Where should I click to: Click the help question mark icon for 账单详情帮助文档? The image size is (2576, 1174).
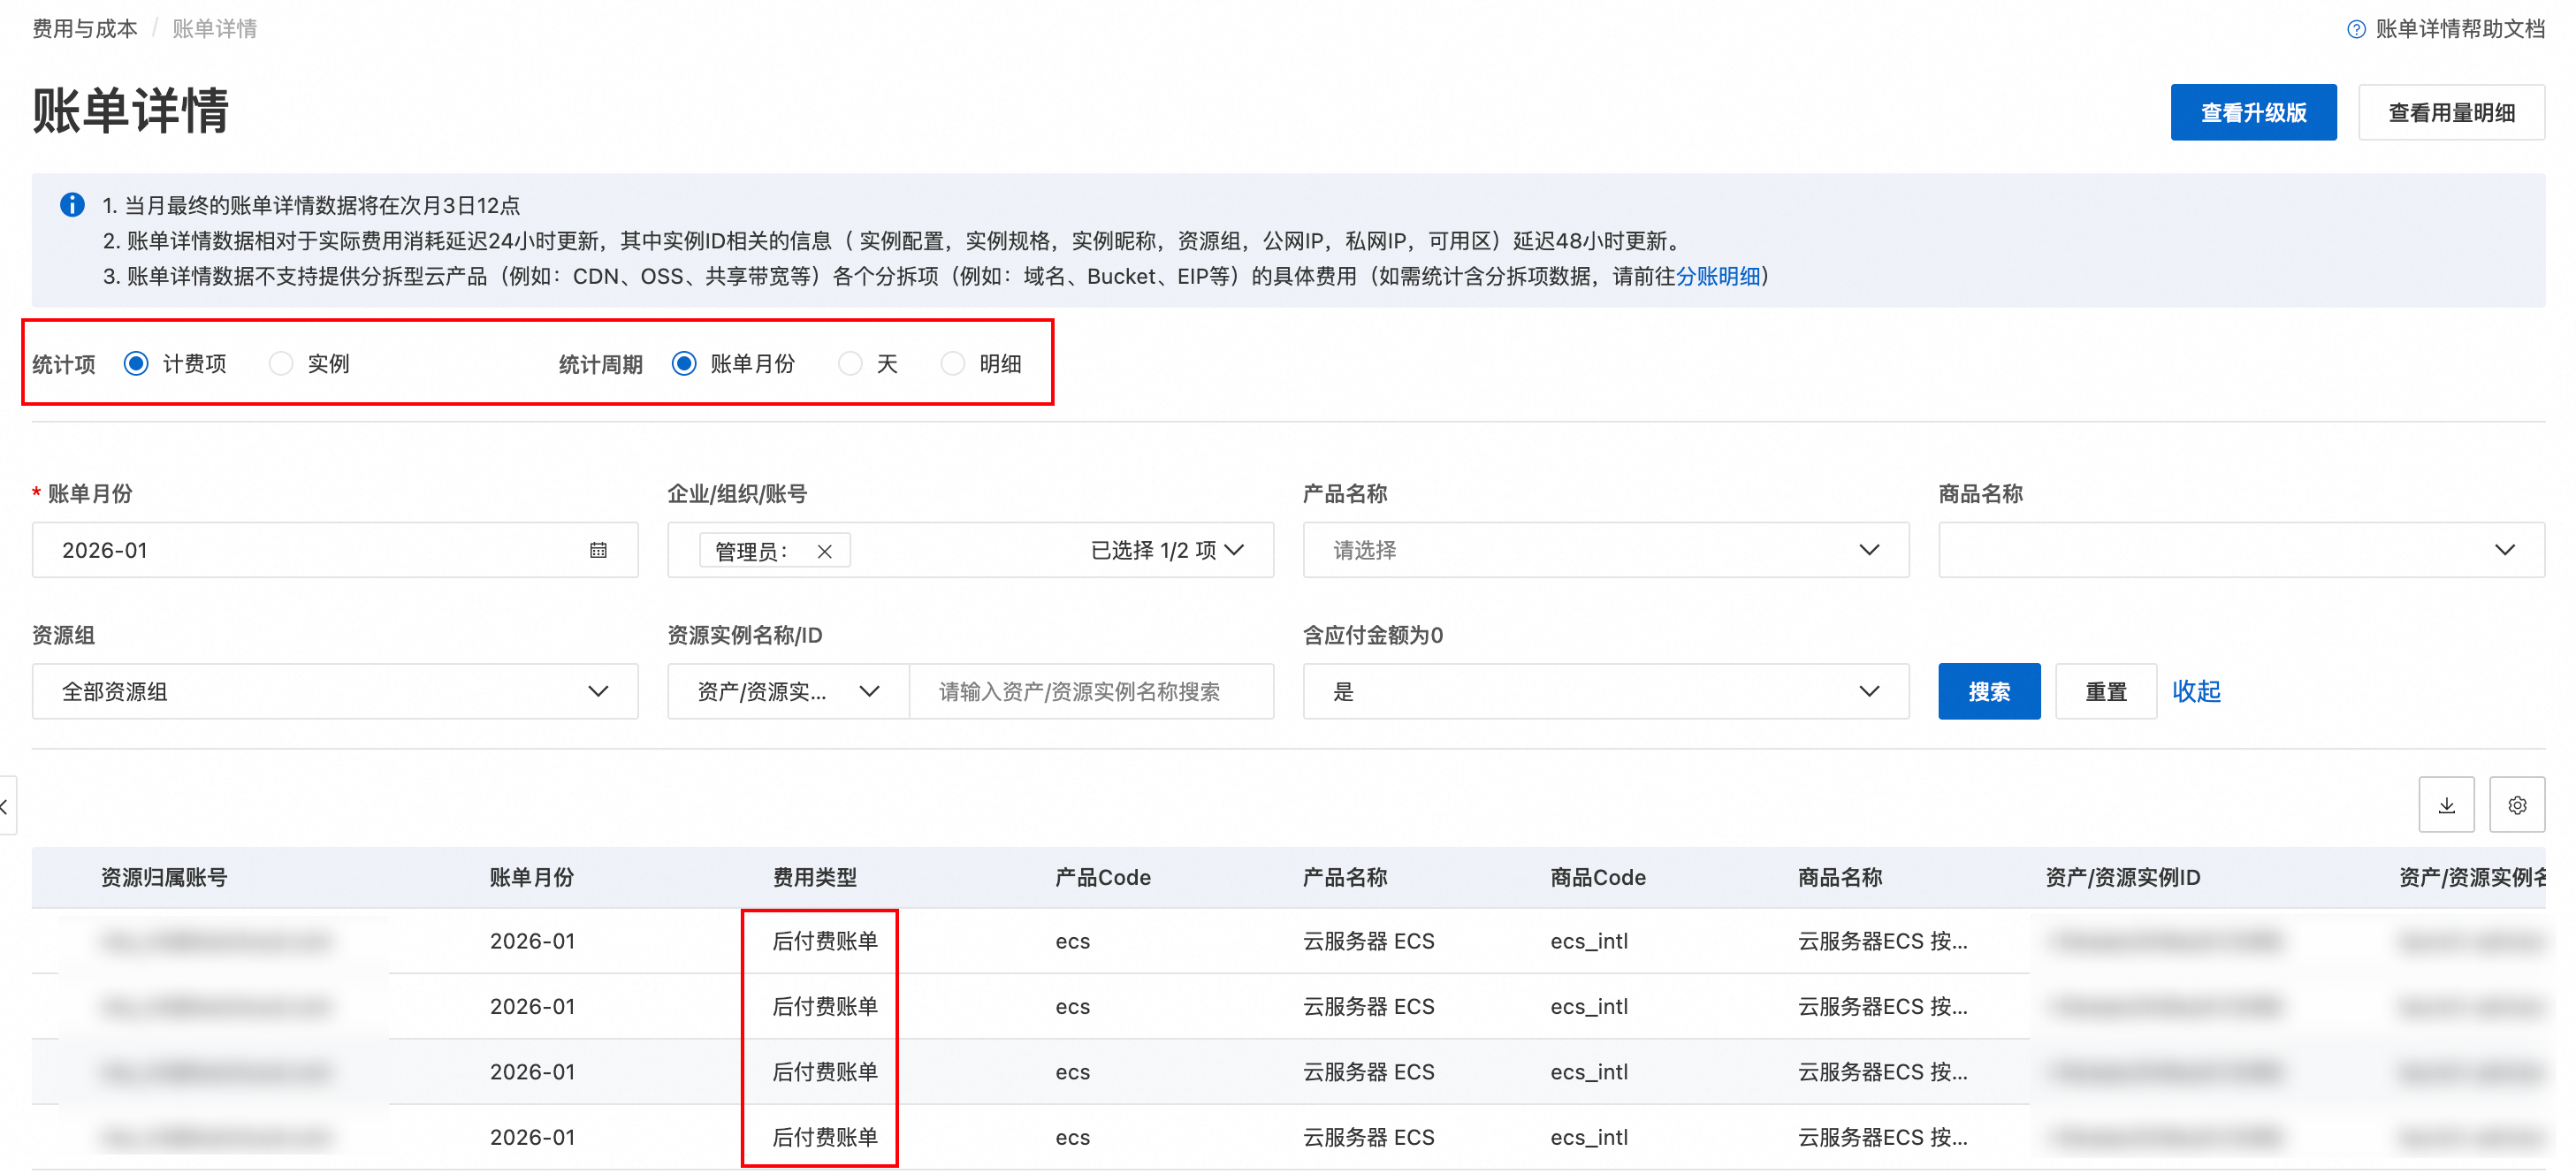[2356, 29]
